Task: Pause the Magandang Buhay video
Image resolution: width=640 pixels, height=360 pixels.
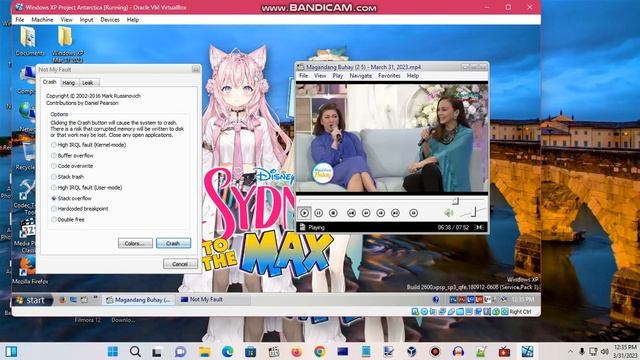Action: point(319,213)
